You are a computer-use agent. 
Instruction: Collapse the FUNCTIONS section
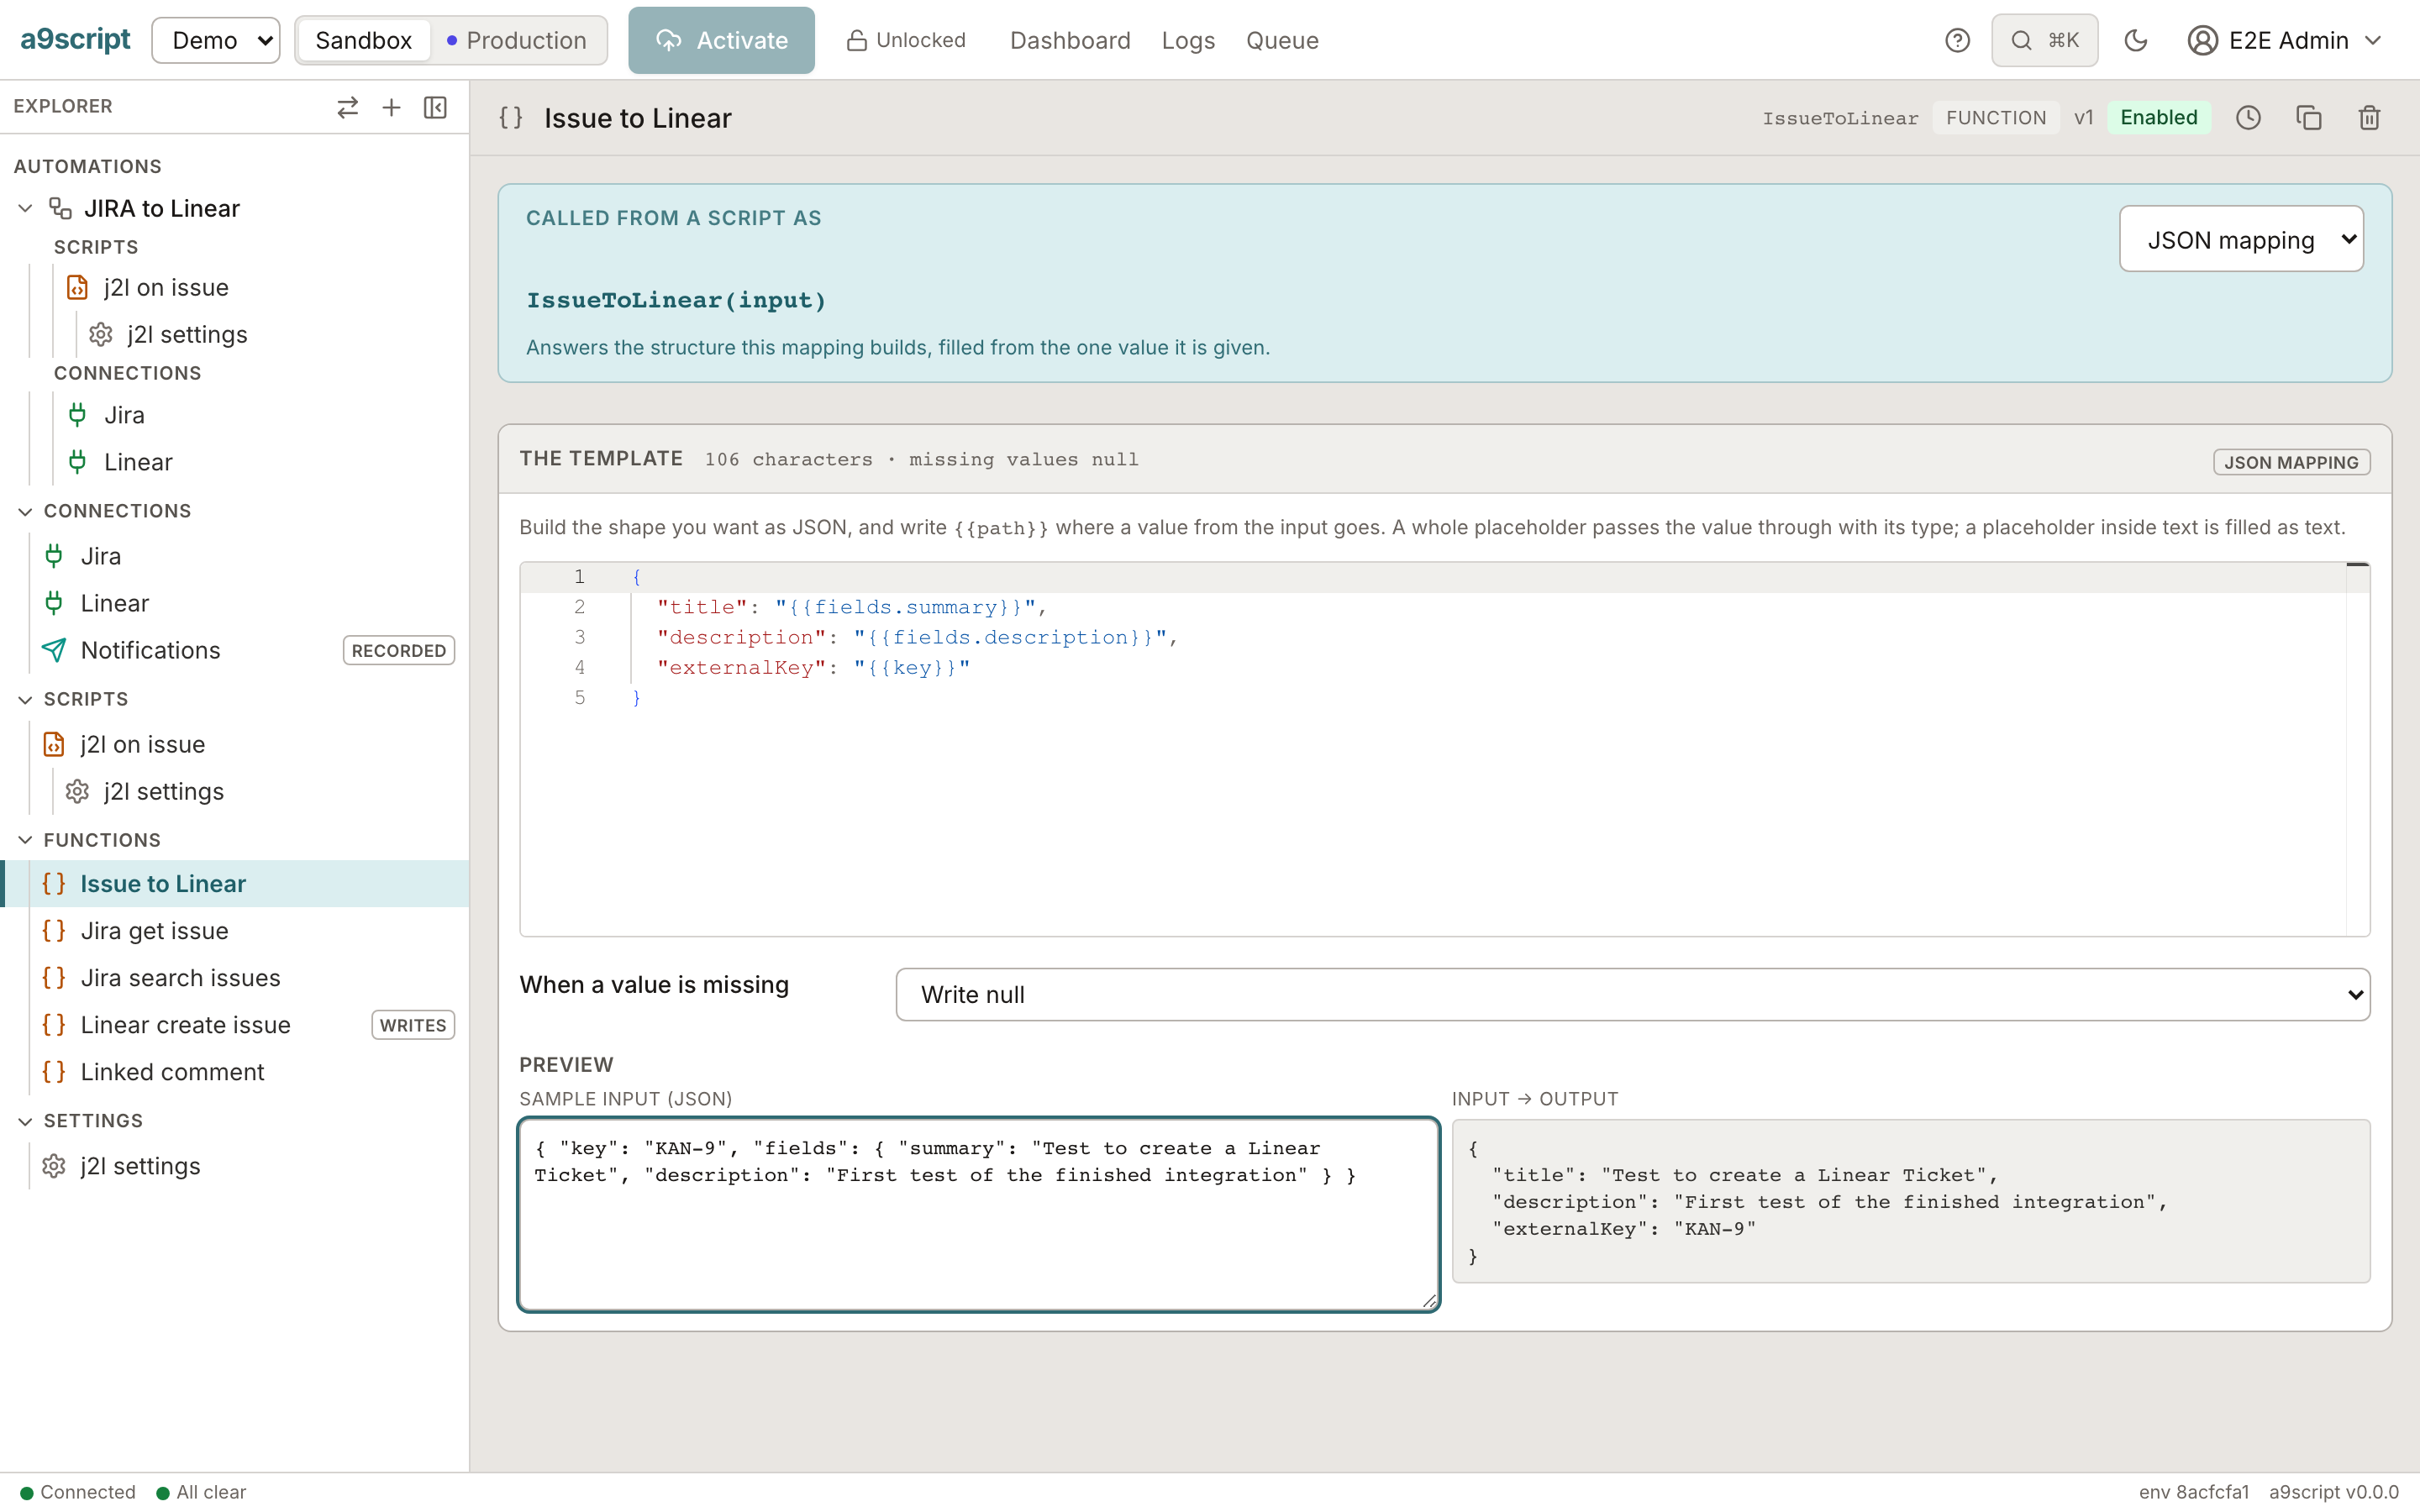point(26,840)
